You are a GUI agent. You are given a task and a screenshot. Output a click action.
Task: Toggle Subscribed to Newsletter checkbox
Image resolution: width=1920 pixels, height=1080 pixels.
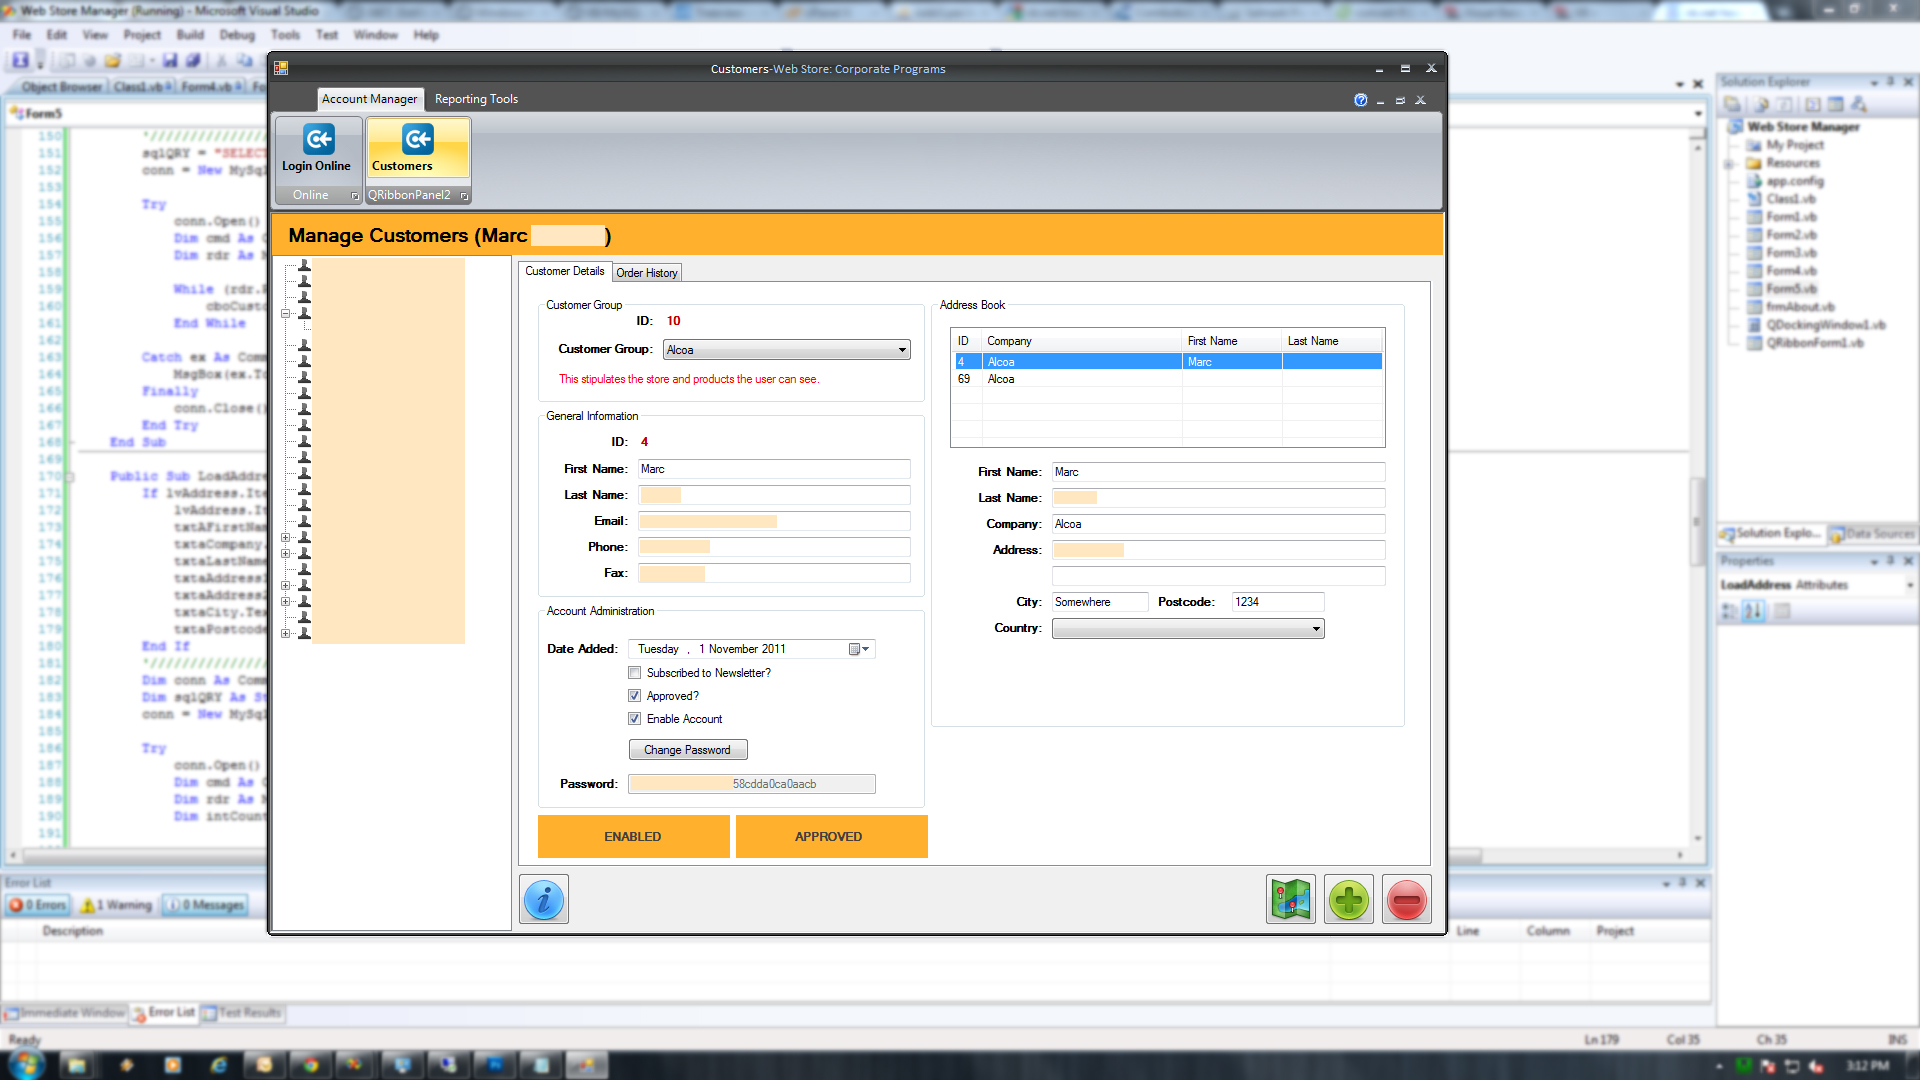pyautogui.click(x=634, y=673)
